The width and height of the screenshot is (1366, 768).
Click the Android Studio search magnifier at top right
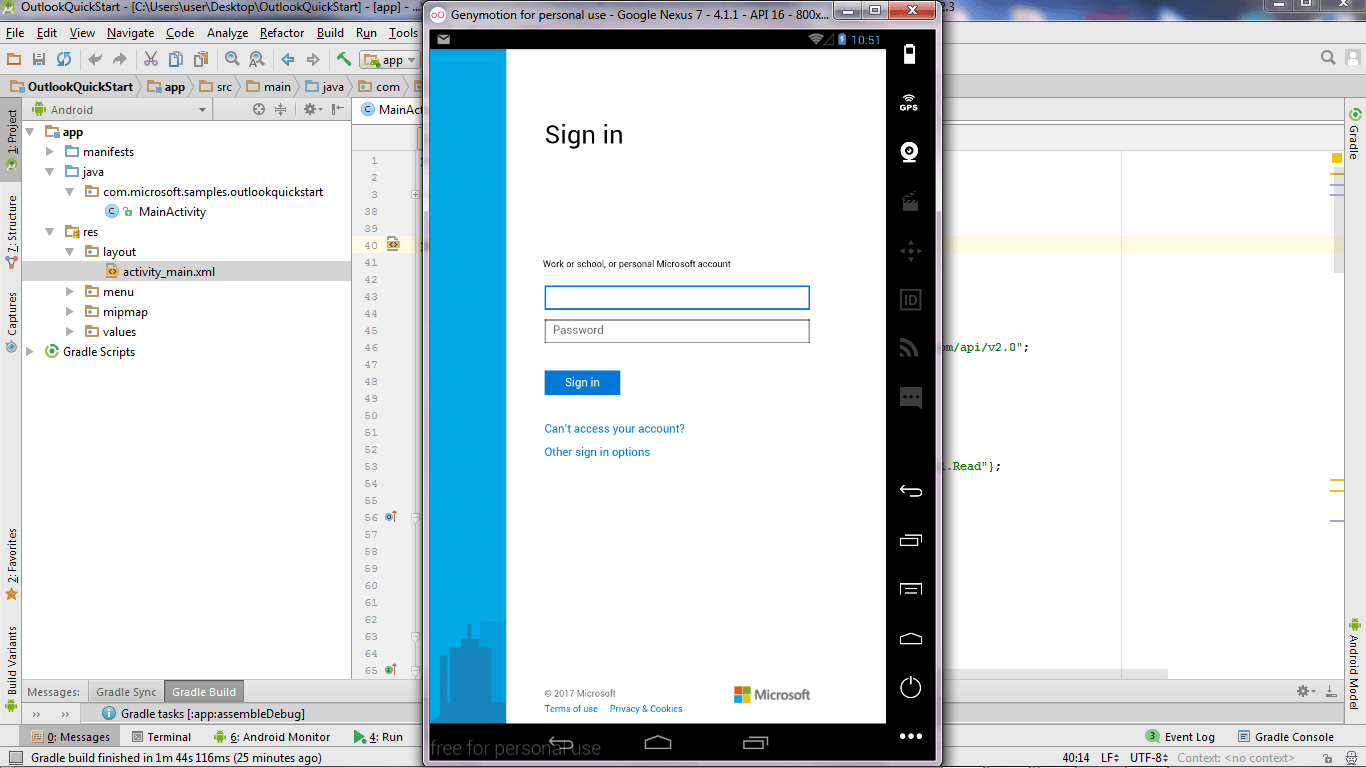click(x=1328, y=58)
